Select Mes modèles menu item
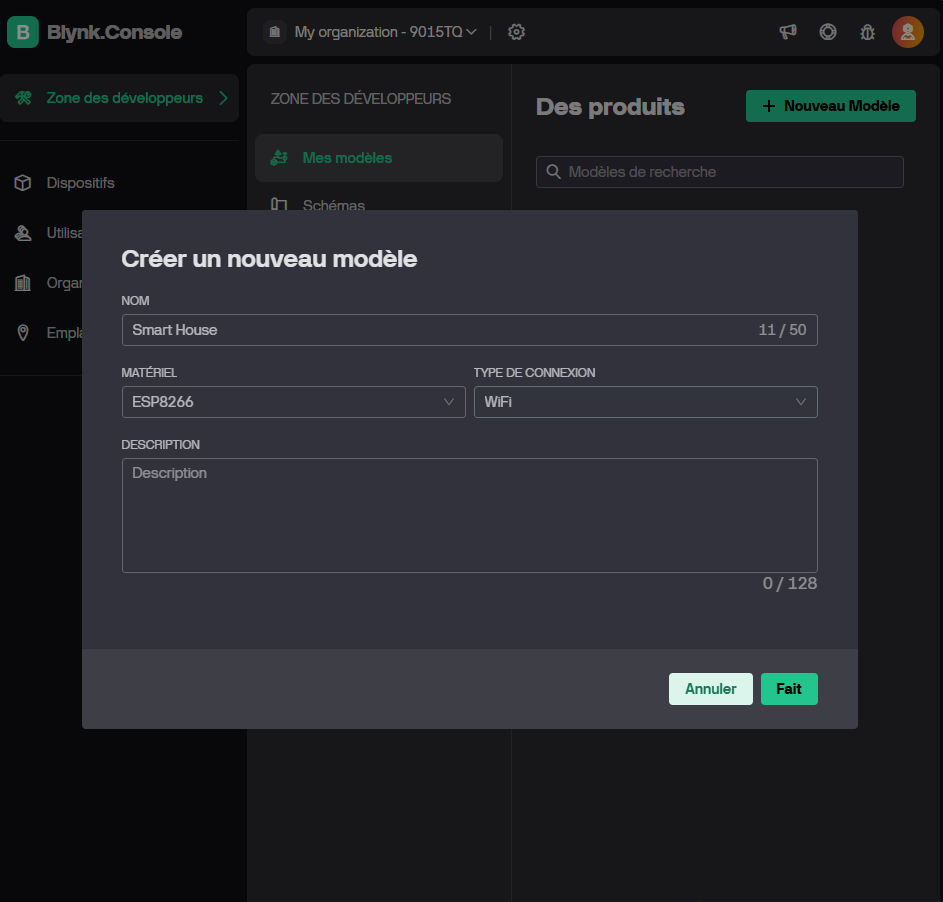 [x=379, y=158]
